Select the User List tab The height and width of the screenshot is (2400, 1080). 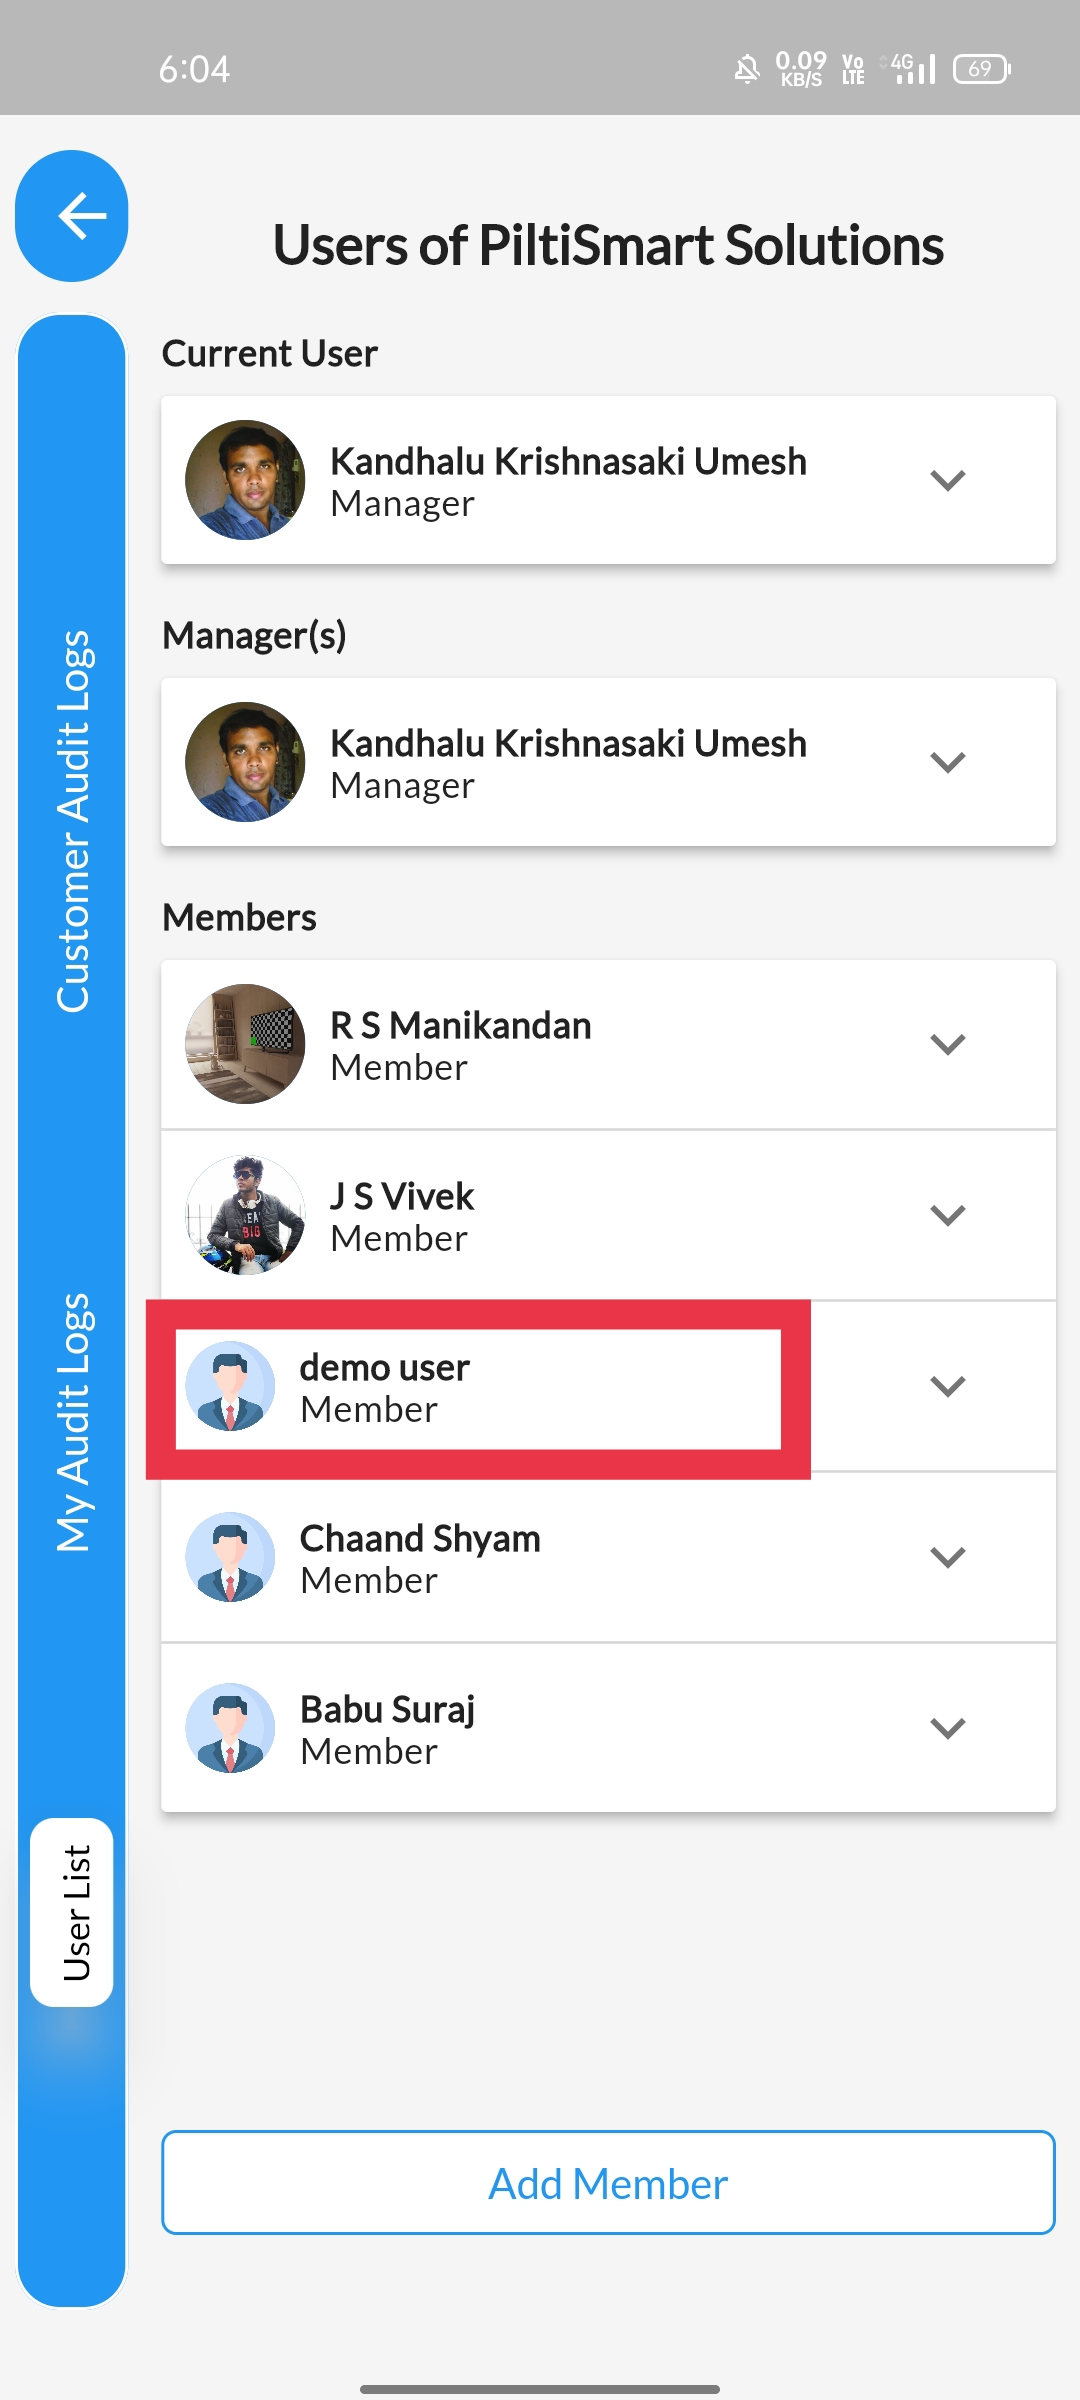click(72, 1912)
